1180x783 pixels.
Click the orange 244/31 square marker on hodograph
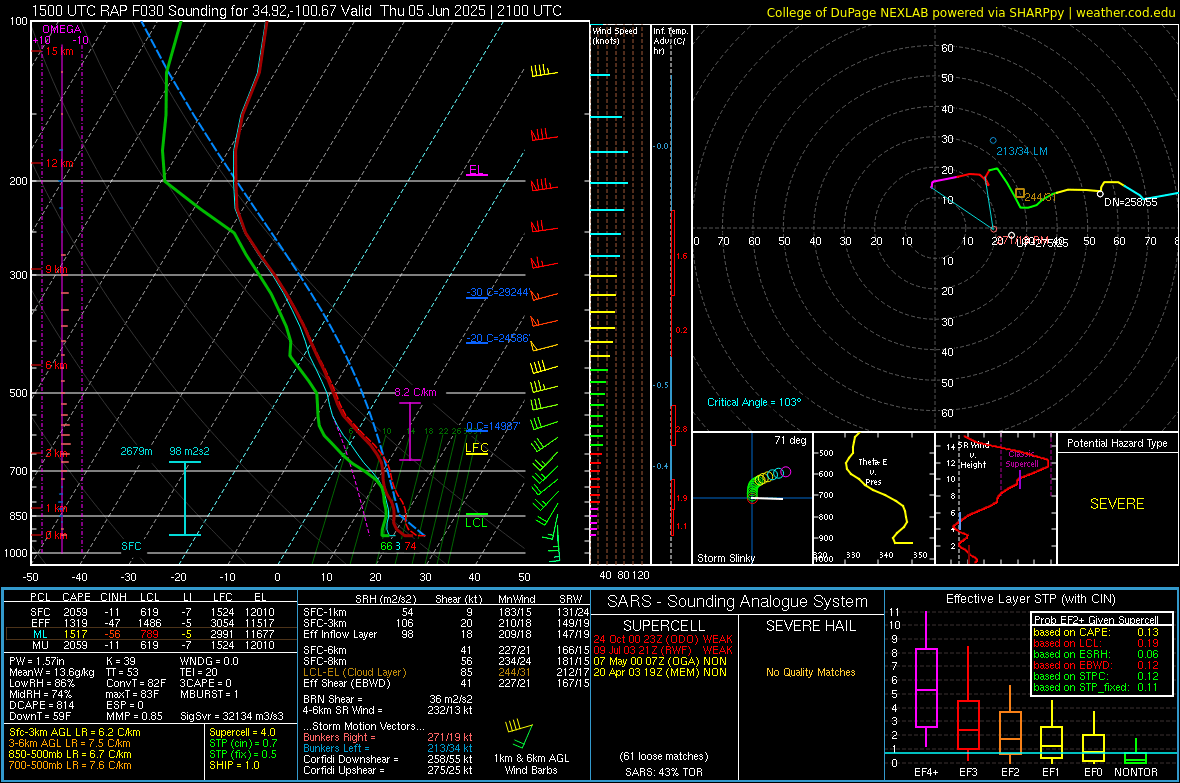point(1020,193)
